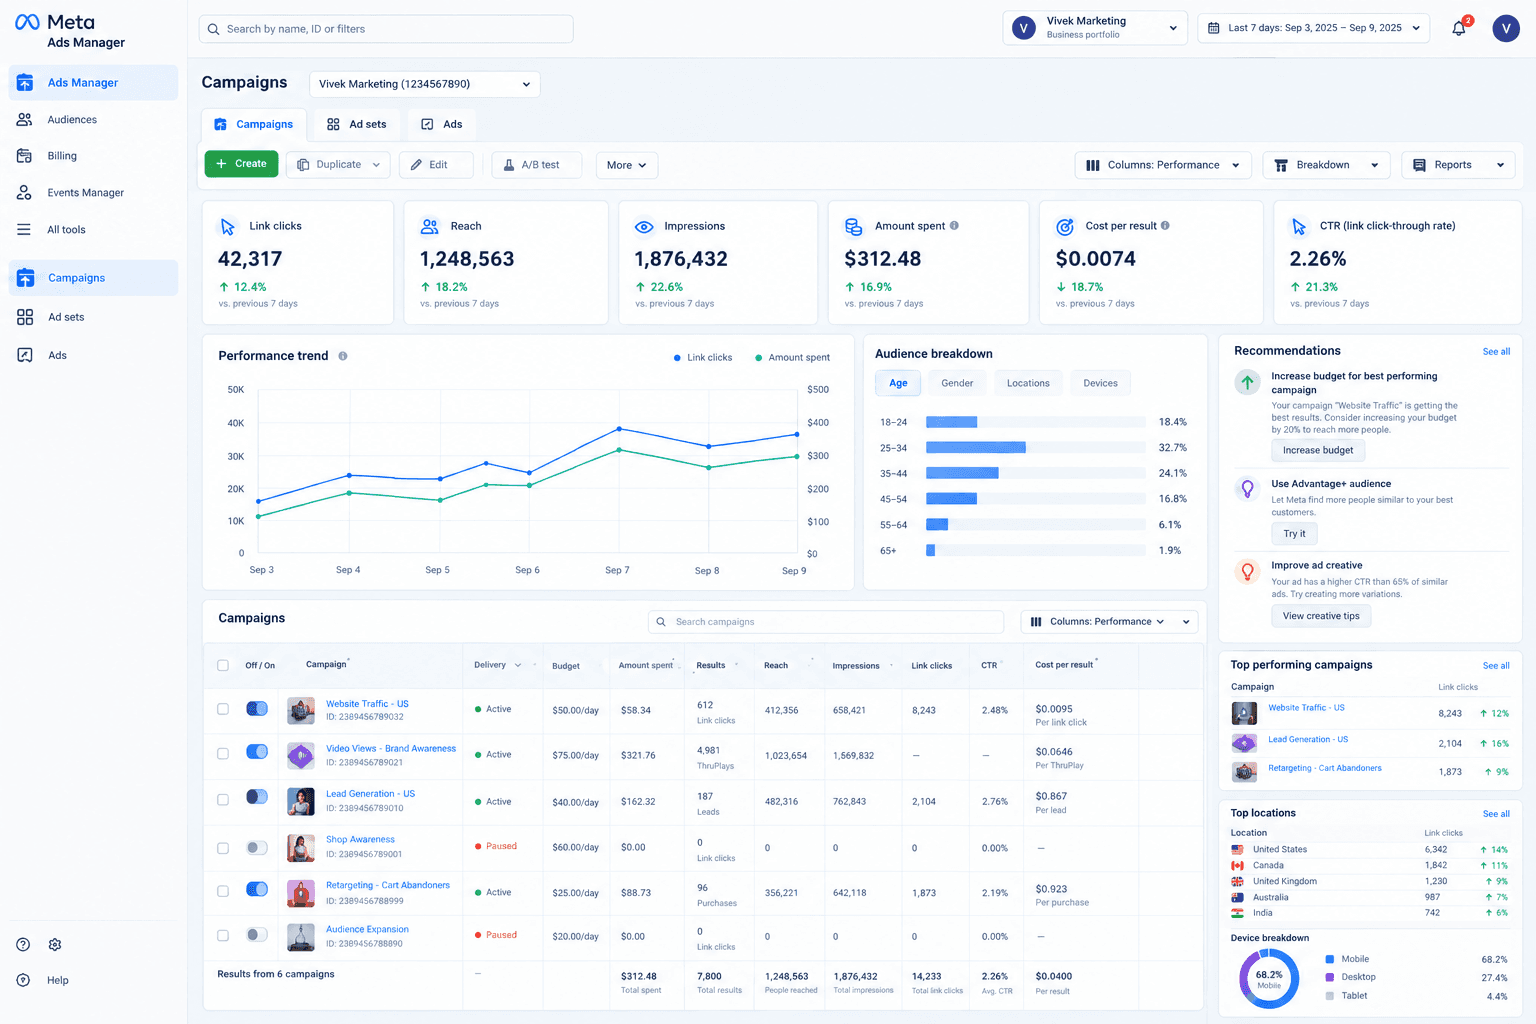Click the Billing icon in sidebar

tap(24, 156)
